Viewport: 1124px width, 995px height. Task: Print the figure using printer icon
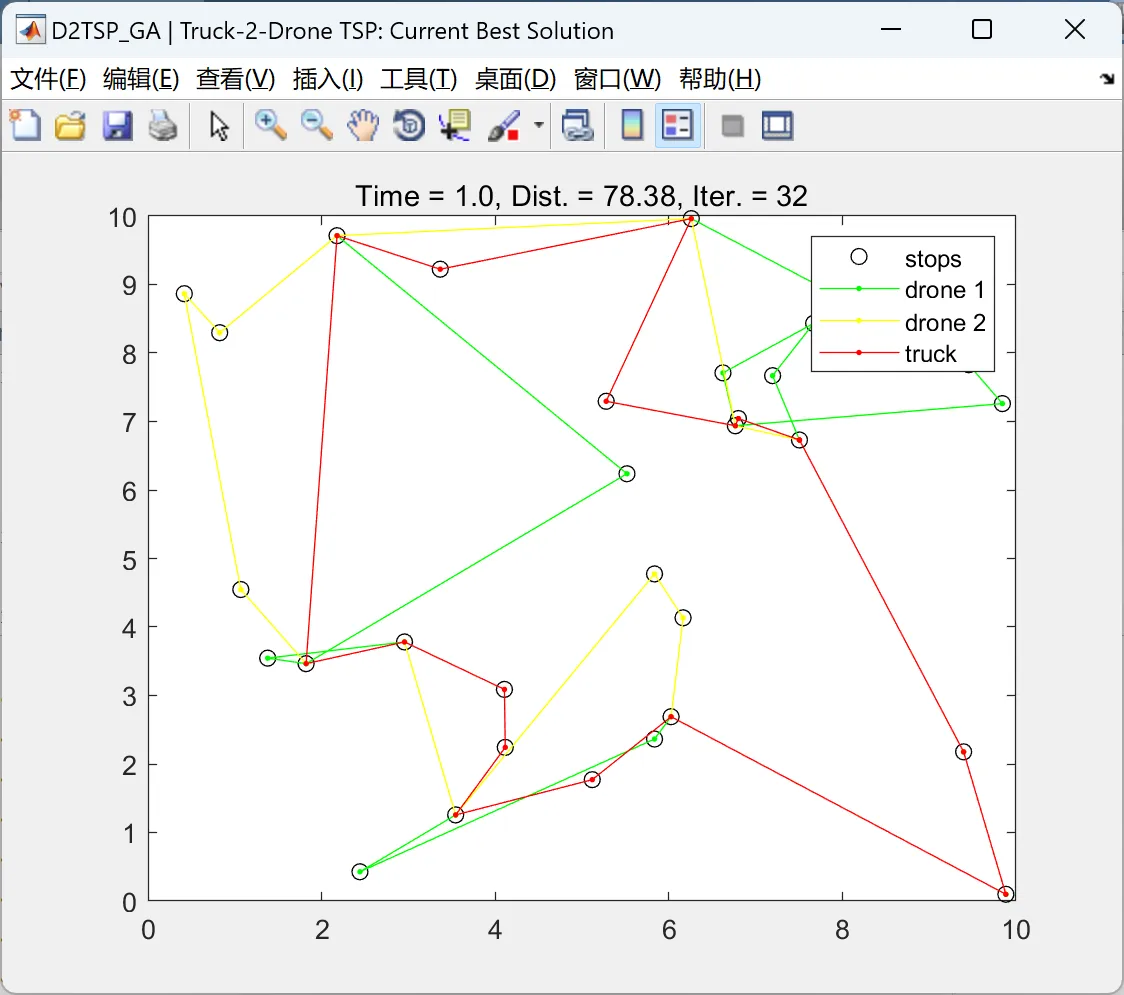tap(163, 125)
